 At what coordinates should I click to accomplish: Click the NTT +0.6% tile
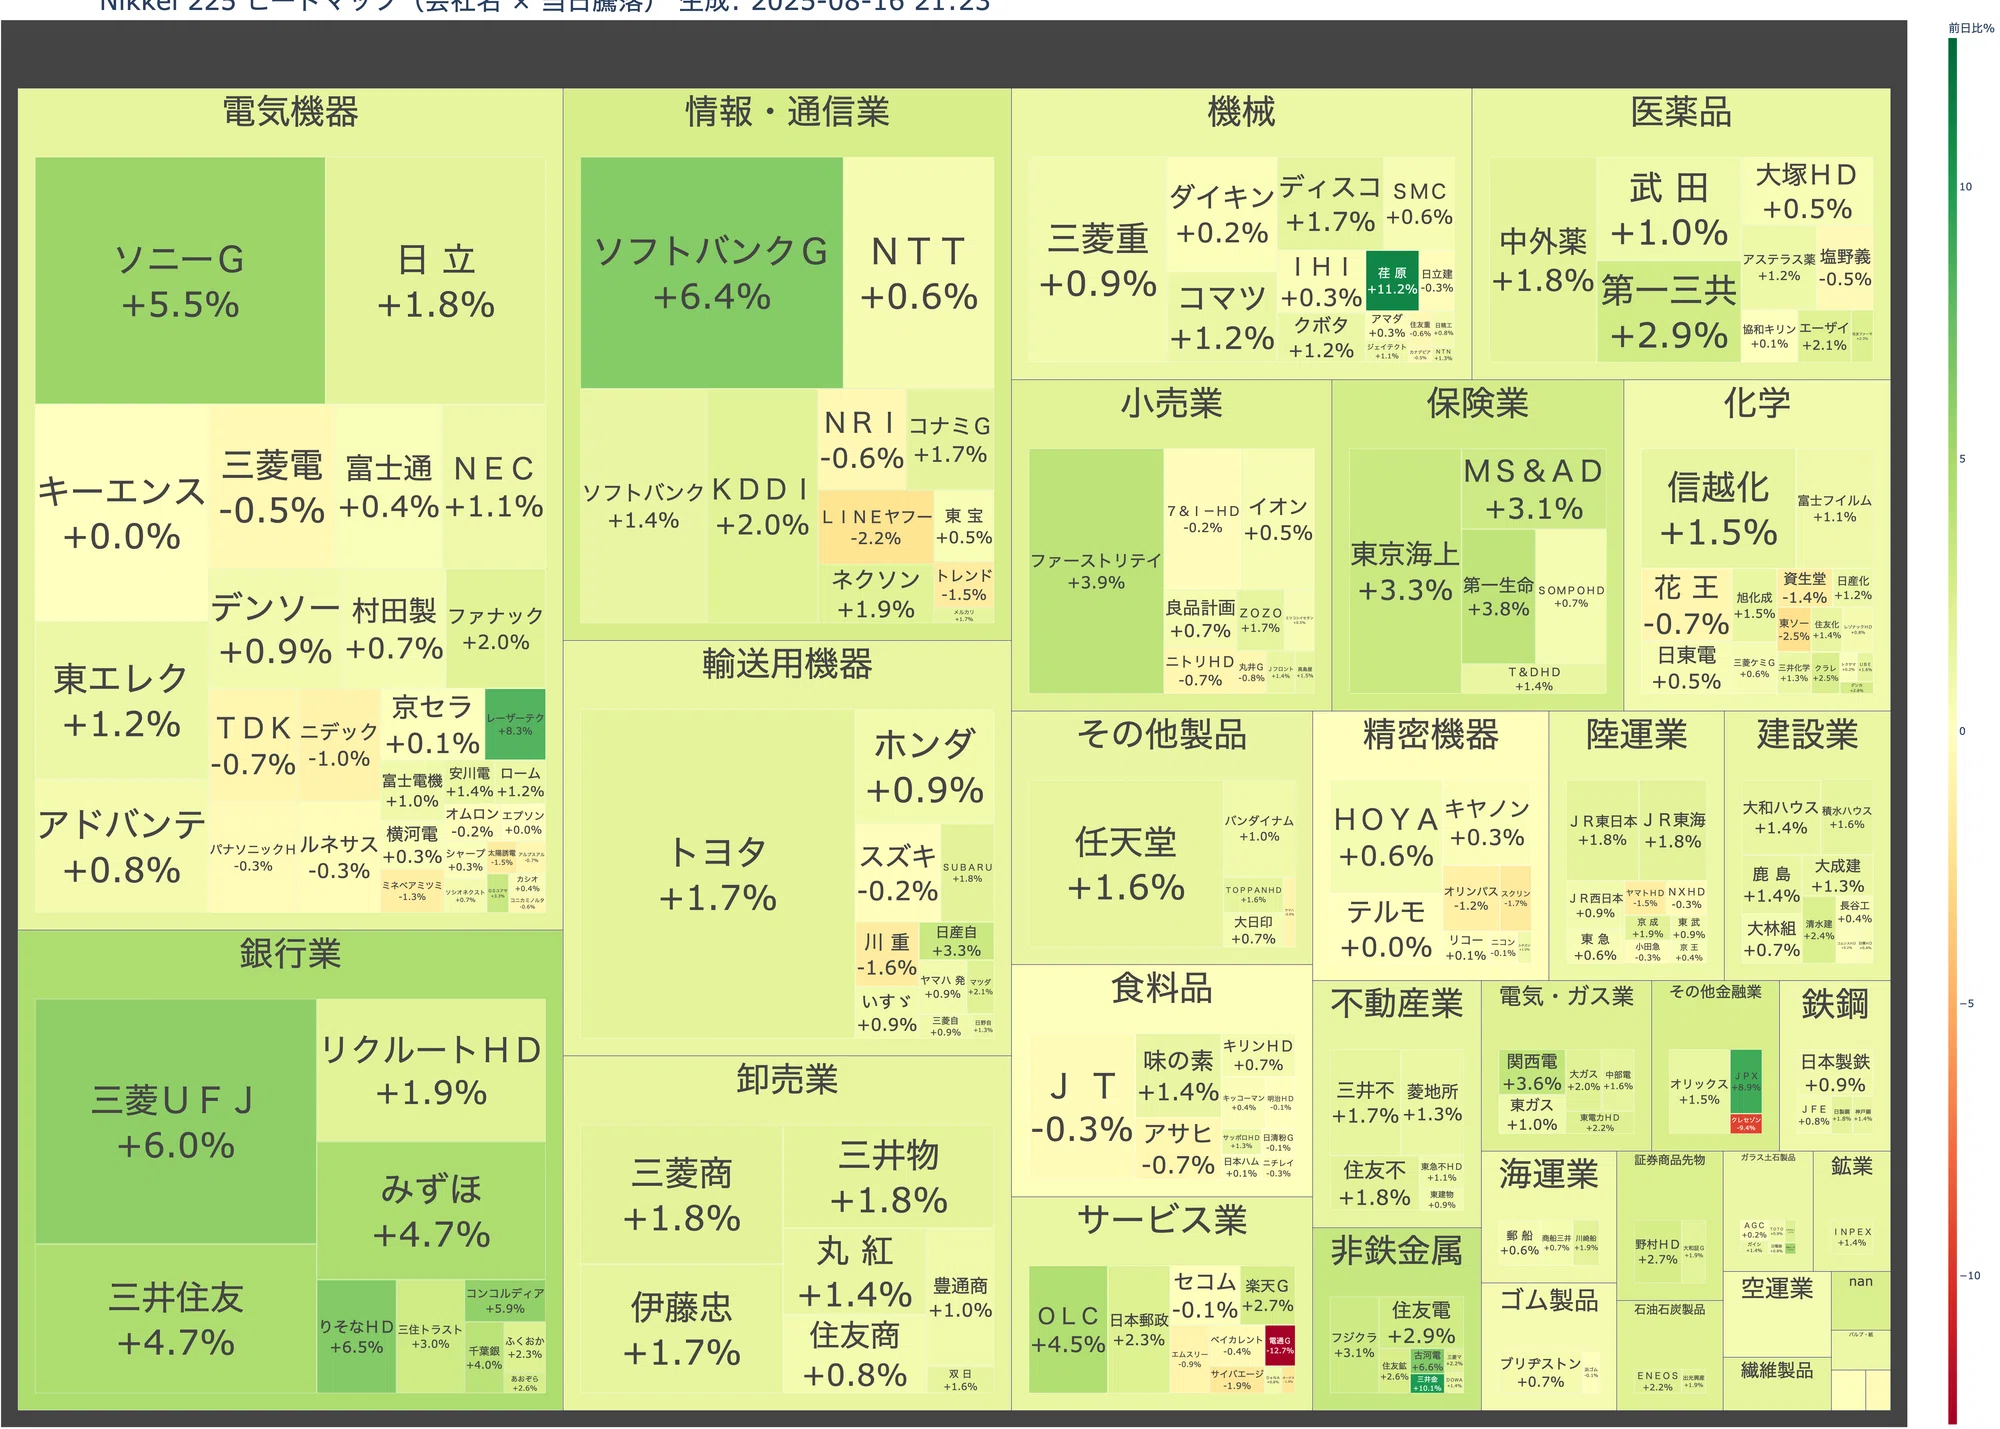[918, 272]
